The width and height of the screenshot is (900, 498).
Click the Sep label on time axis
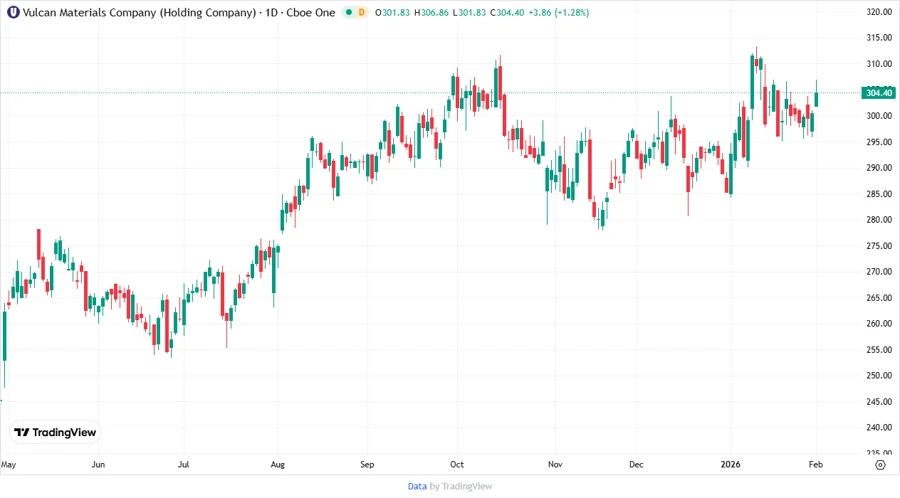tap(367, 464)
